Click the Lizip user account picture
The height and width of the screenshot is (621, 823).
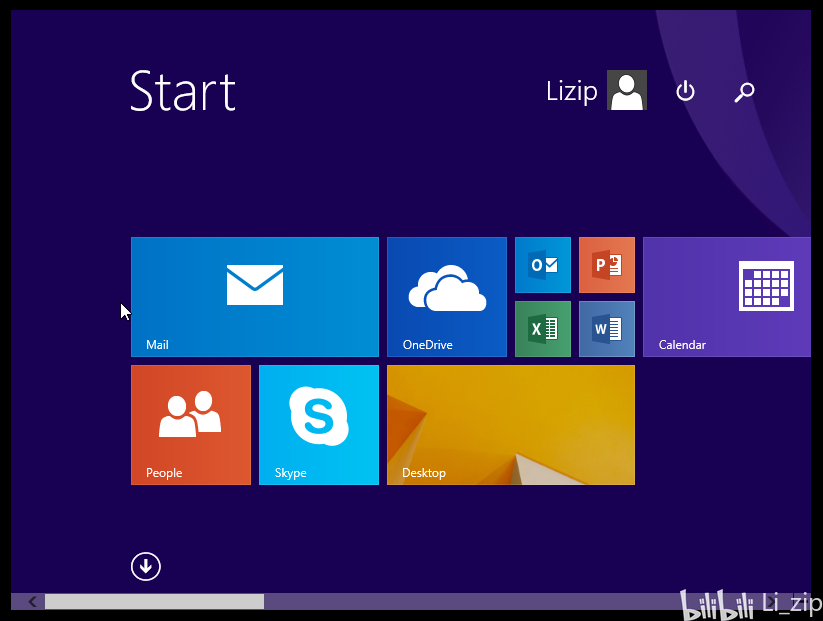[x=627, y=90]
